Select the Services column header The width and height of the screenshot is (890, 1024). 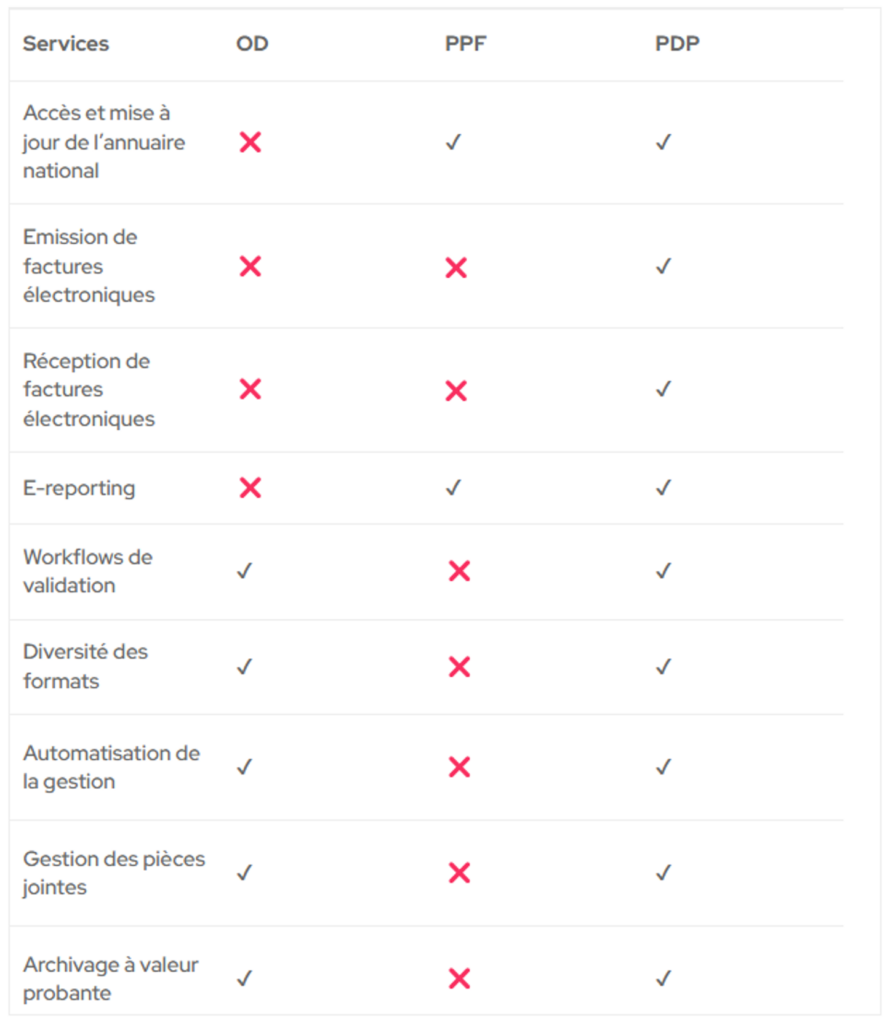click(x=66, y=44)
